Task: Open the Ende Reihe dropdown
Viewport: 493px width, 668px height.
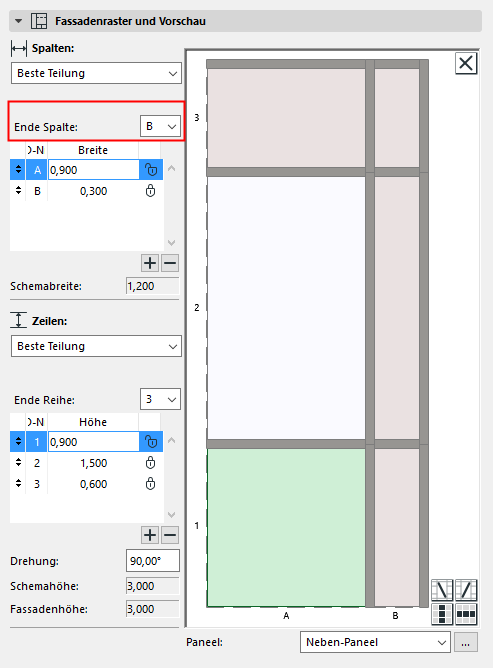Action: (x=160, y=399)
